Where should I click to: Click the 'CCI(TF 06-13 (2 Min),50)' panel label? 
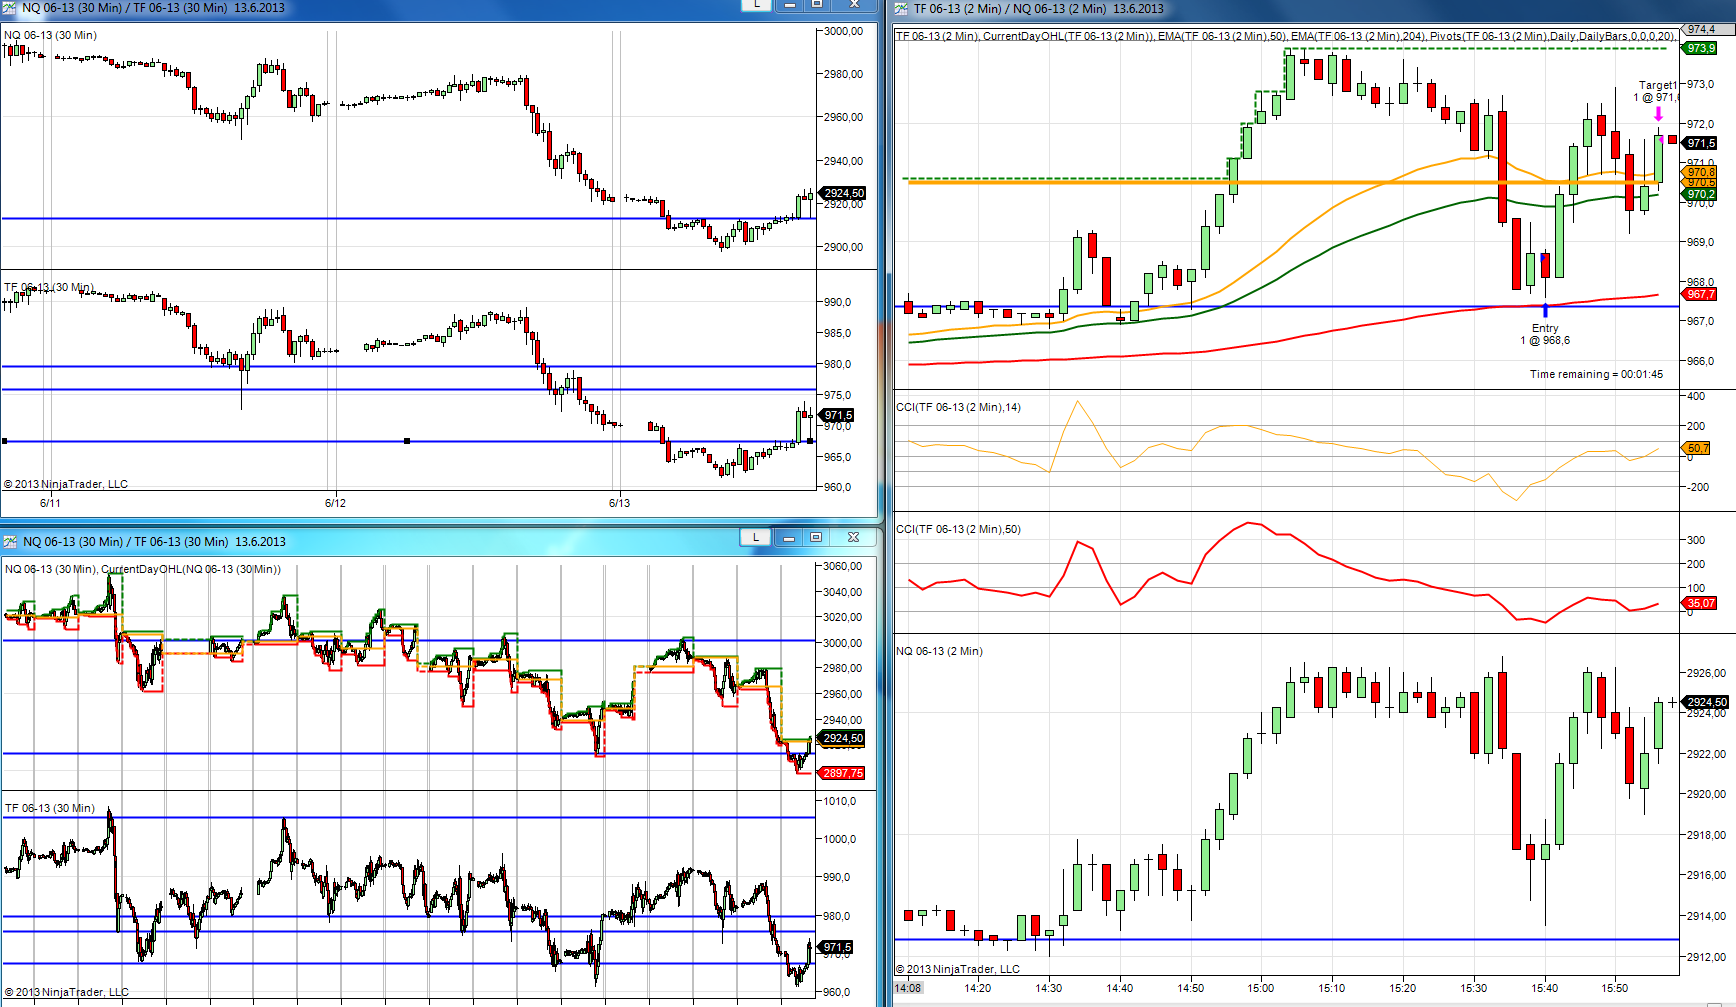[x=958, y=529]
